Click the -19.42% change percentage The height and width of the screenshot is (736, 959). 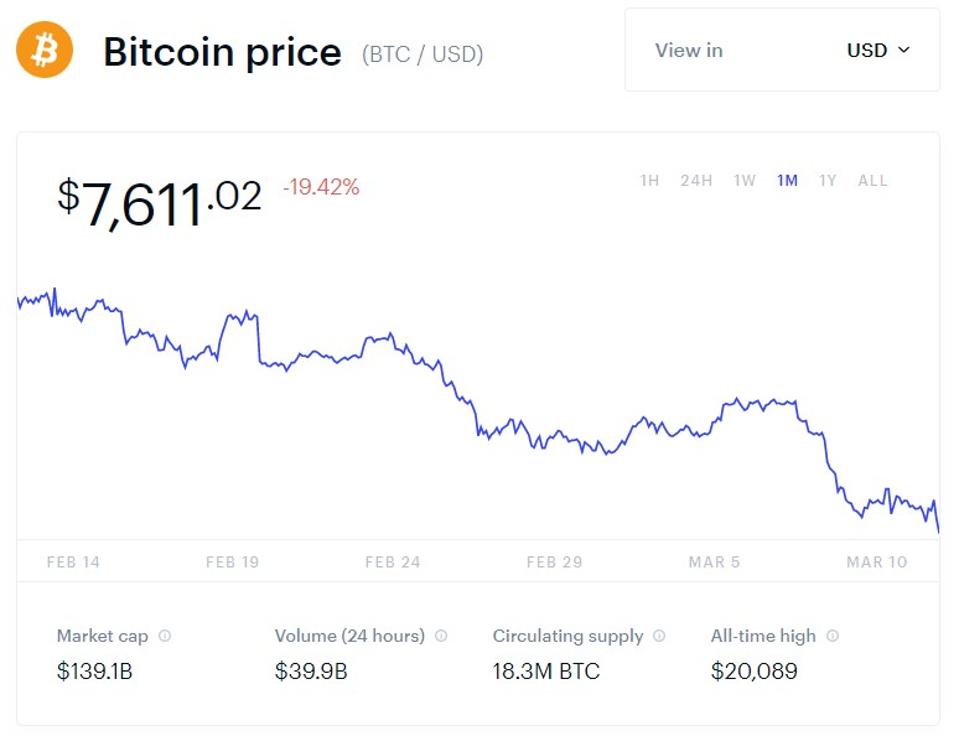coord(321,187)
